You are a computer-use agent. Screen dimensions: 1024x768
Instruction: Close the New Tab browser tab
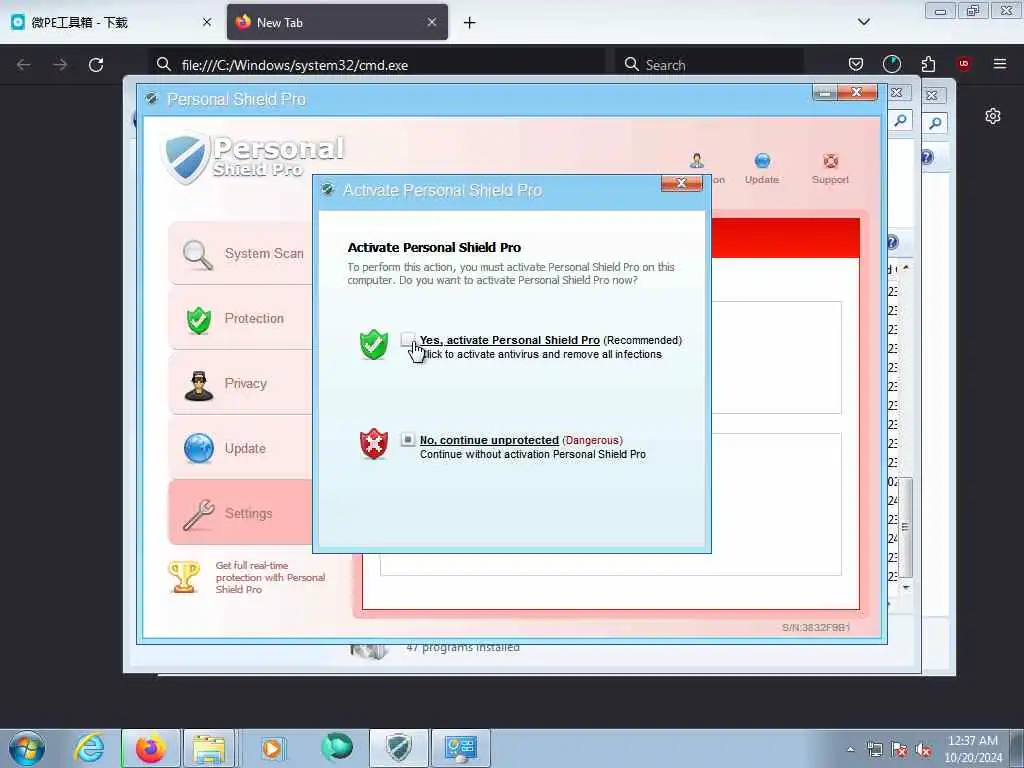(432, 22)
